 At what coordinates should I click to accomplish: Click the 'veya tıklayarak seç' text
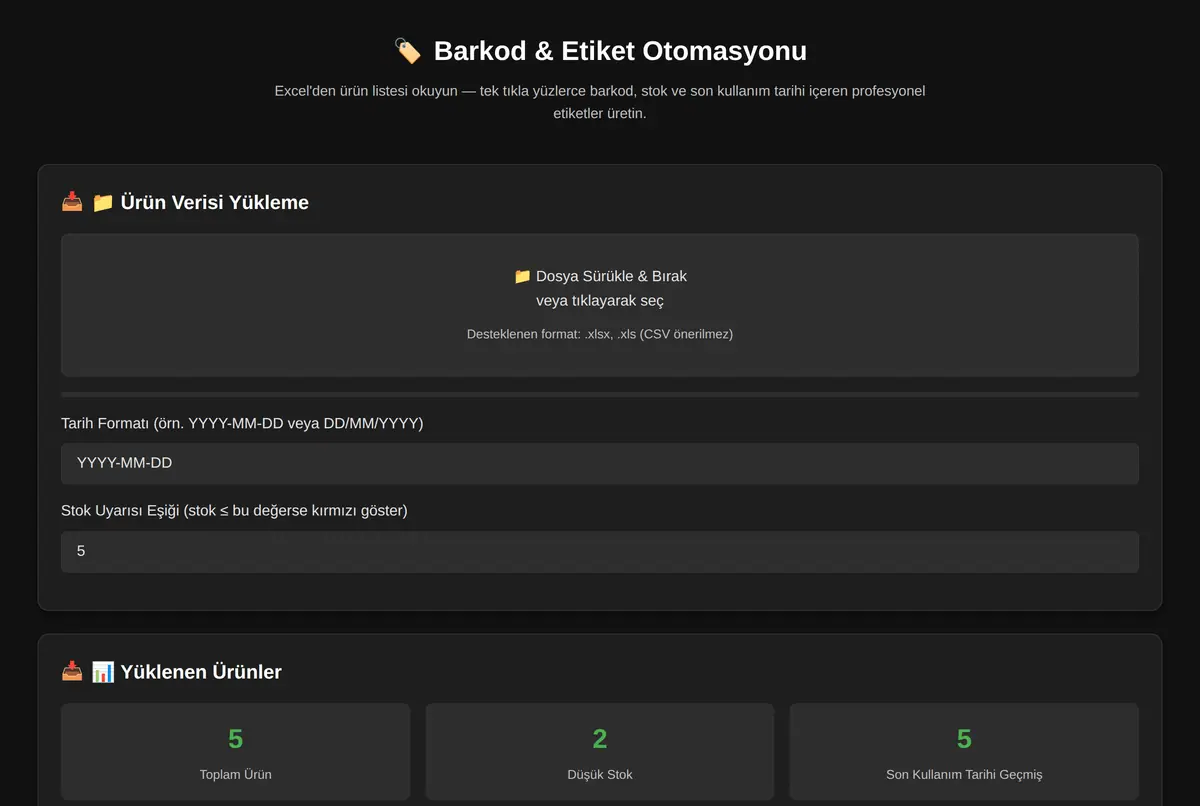click(600, 300)
